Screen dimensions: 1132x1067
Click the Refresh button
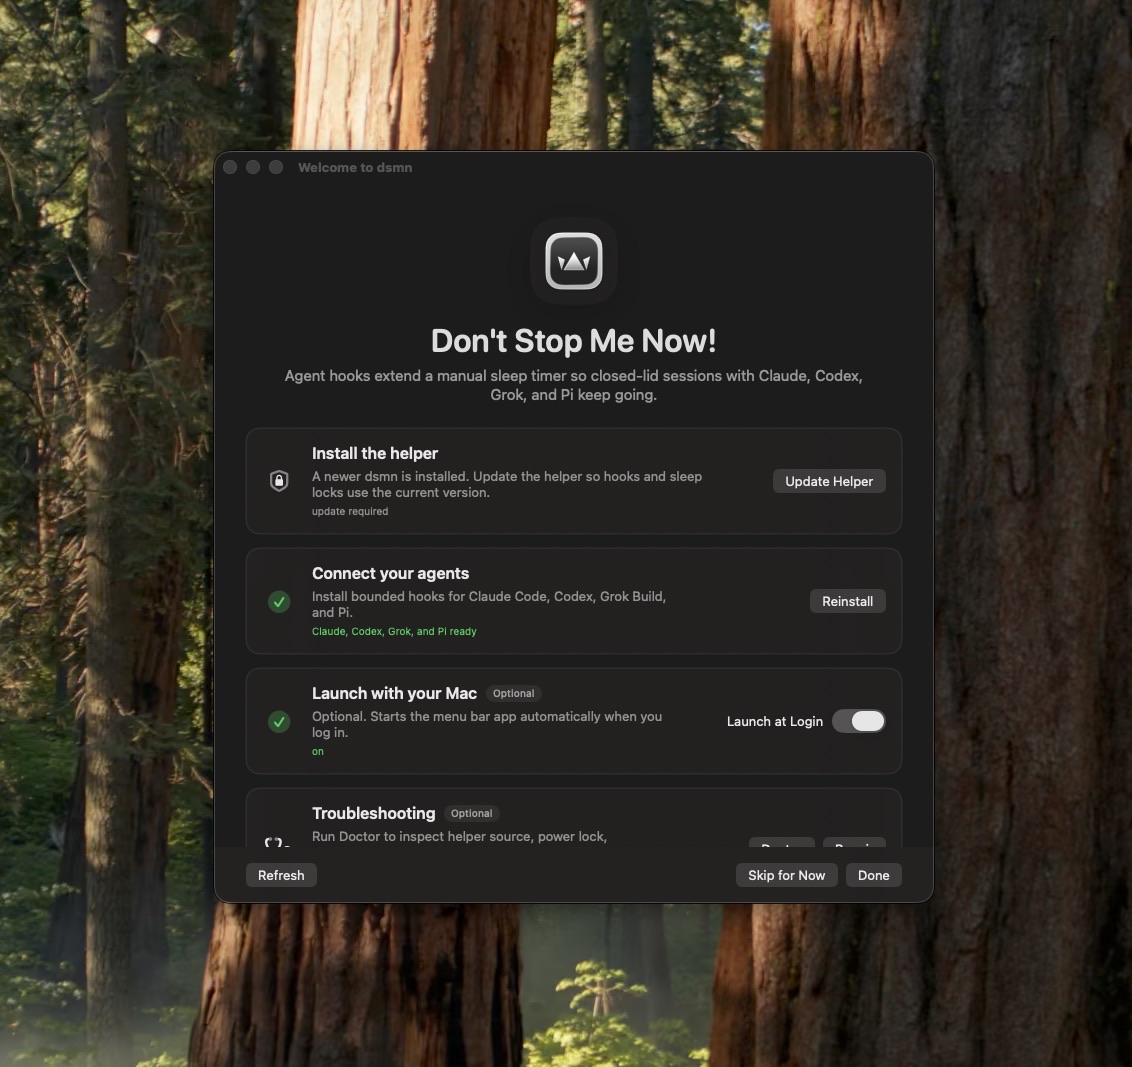click(x=281, y=875)
